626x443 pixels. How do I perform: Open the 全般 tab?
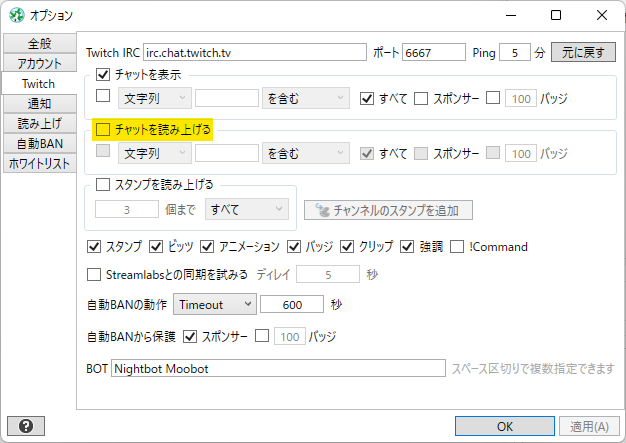tap(40, 43)
